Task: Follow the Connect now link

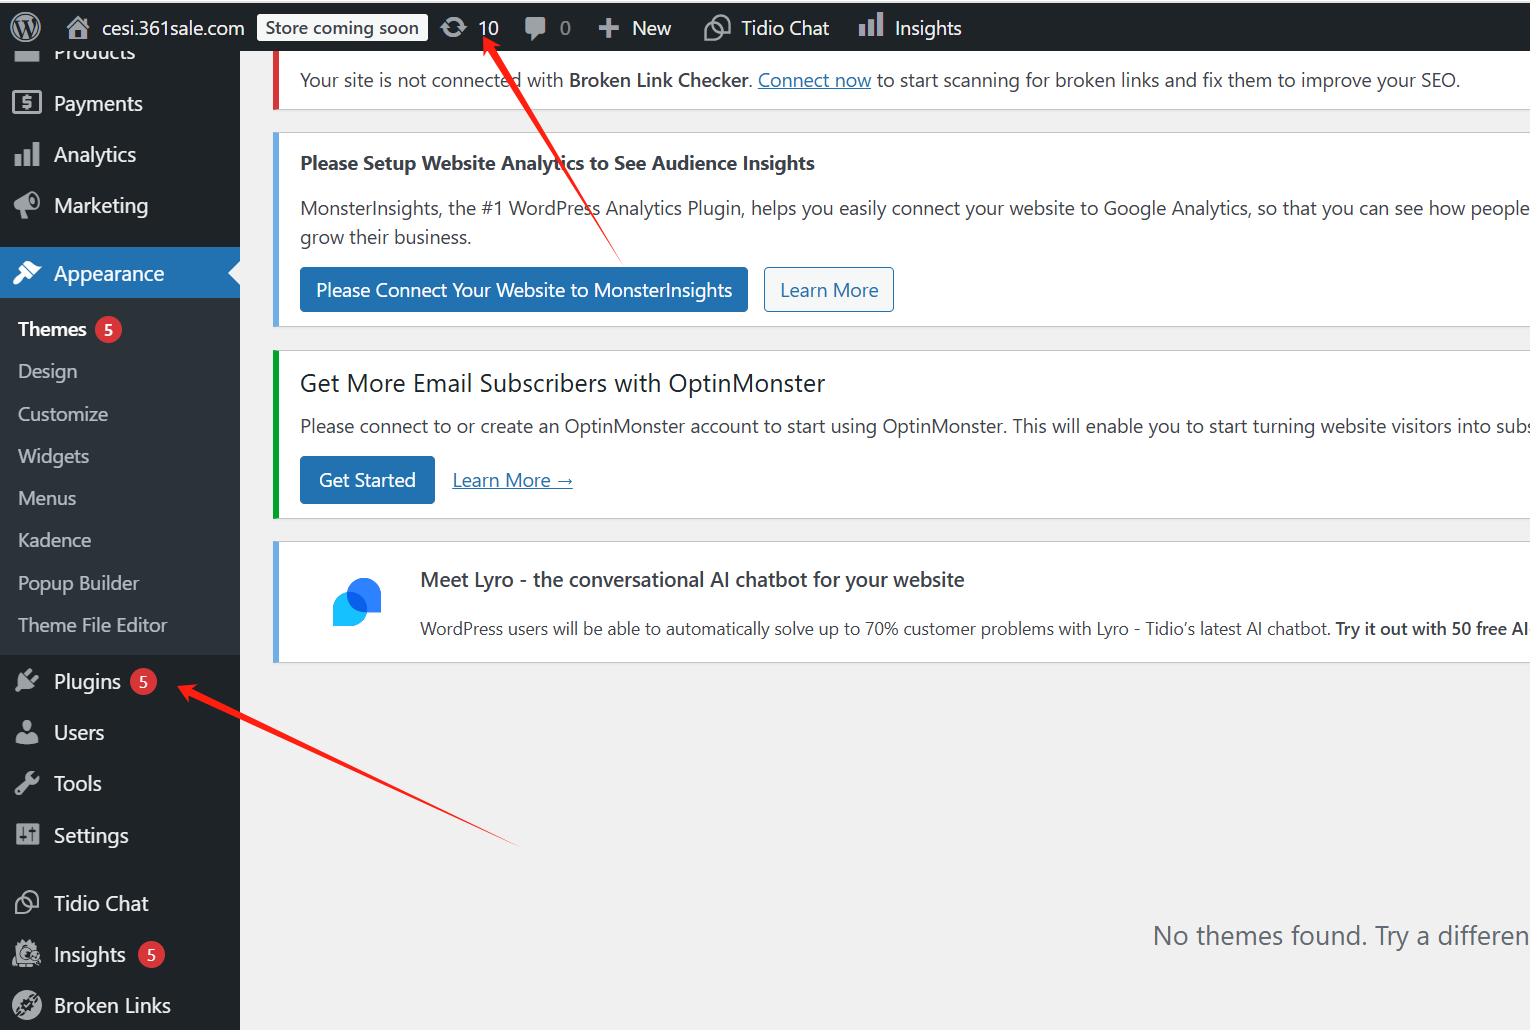Action: pos(814,80)
